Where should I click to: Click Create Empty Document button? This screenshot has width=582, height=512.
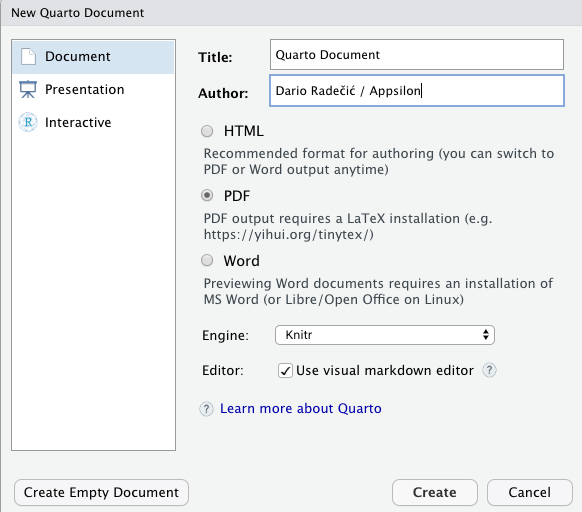[x=101, y=492]
